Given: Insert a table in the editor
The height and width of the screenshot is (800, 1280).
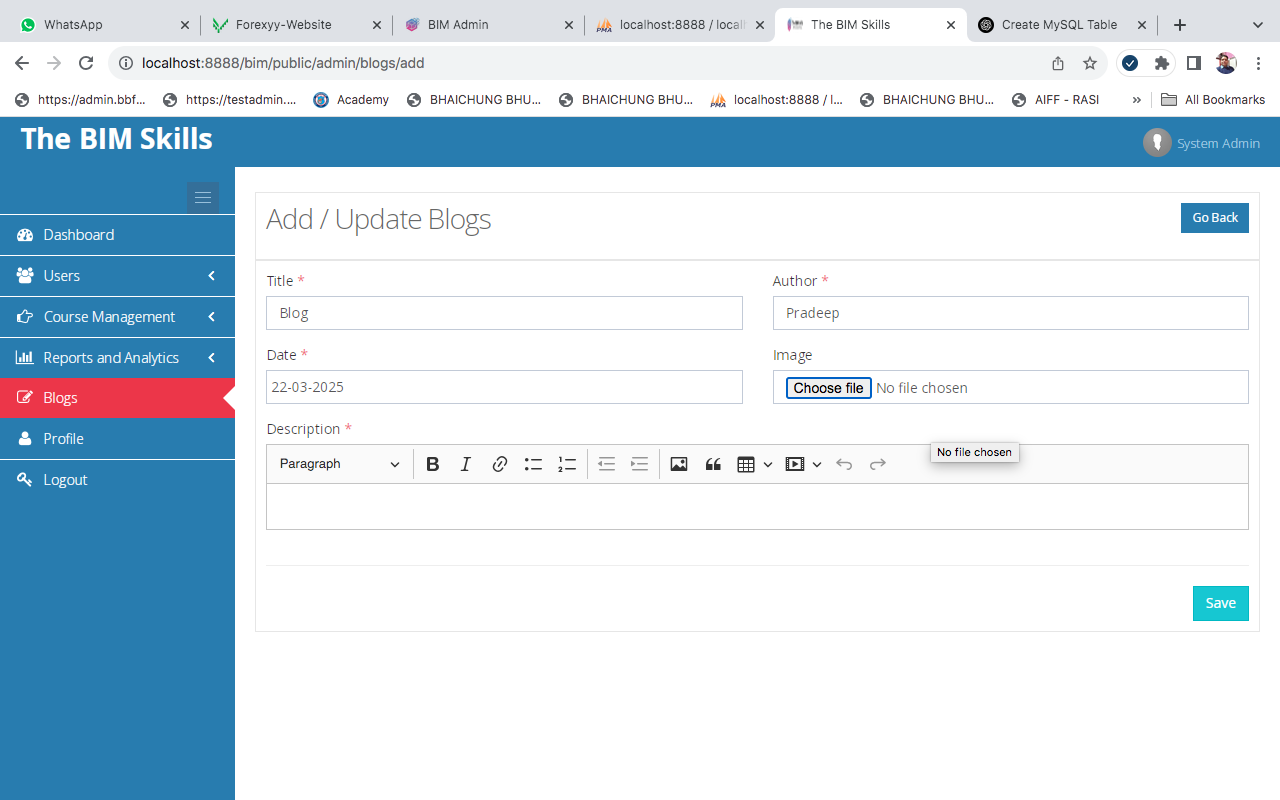Looking at the screenshot, I should (746, 464).
